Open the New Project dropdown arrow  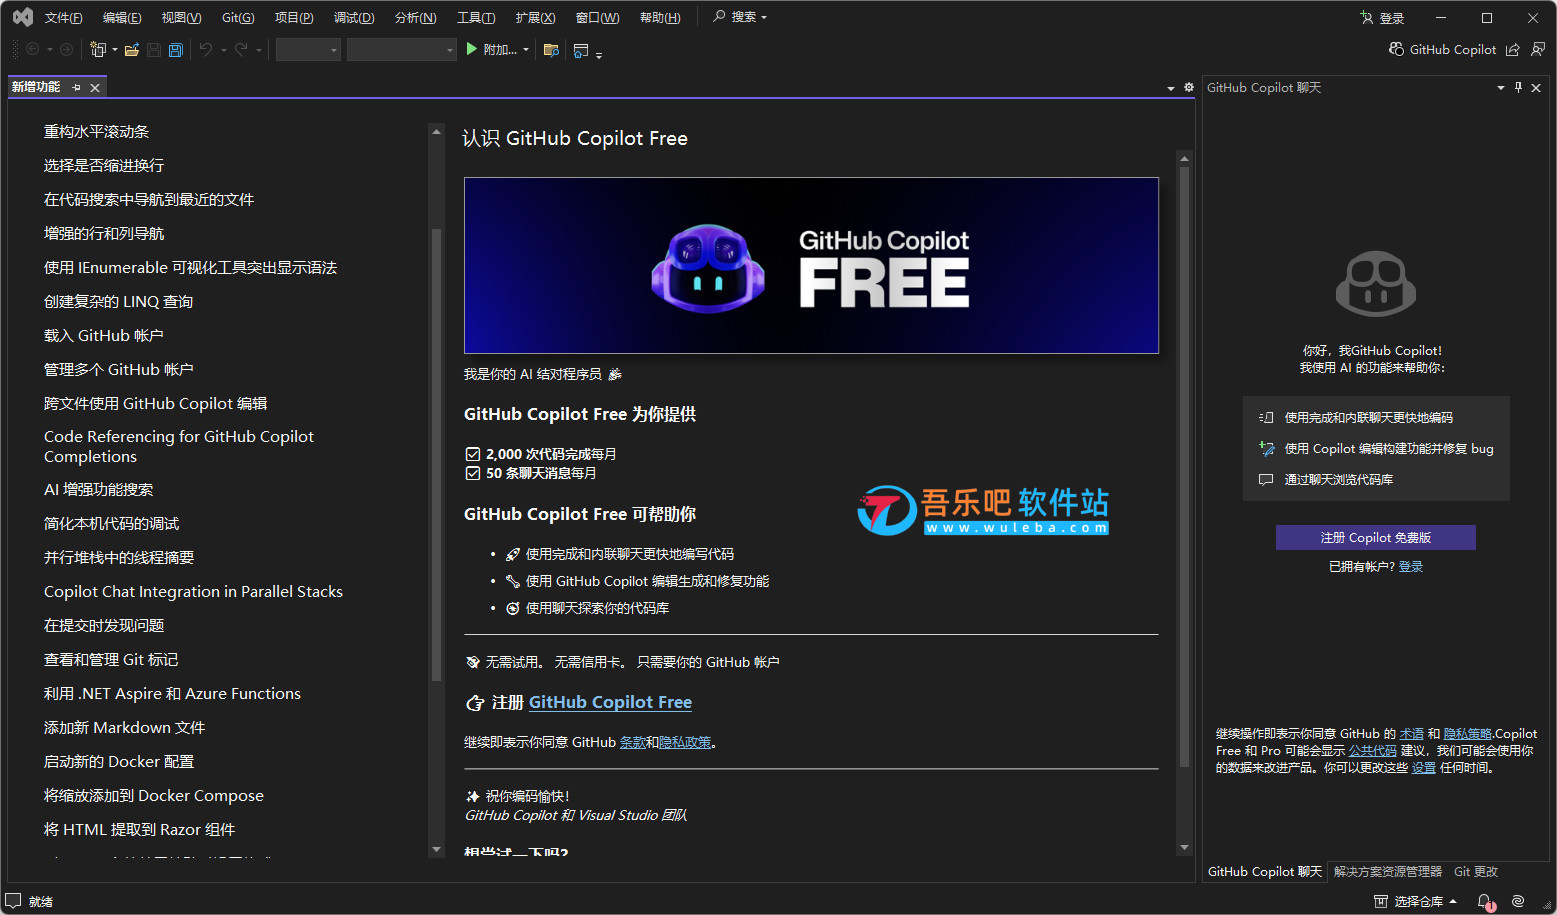(115, 49)
